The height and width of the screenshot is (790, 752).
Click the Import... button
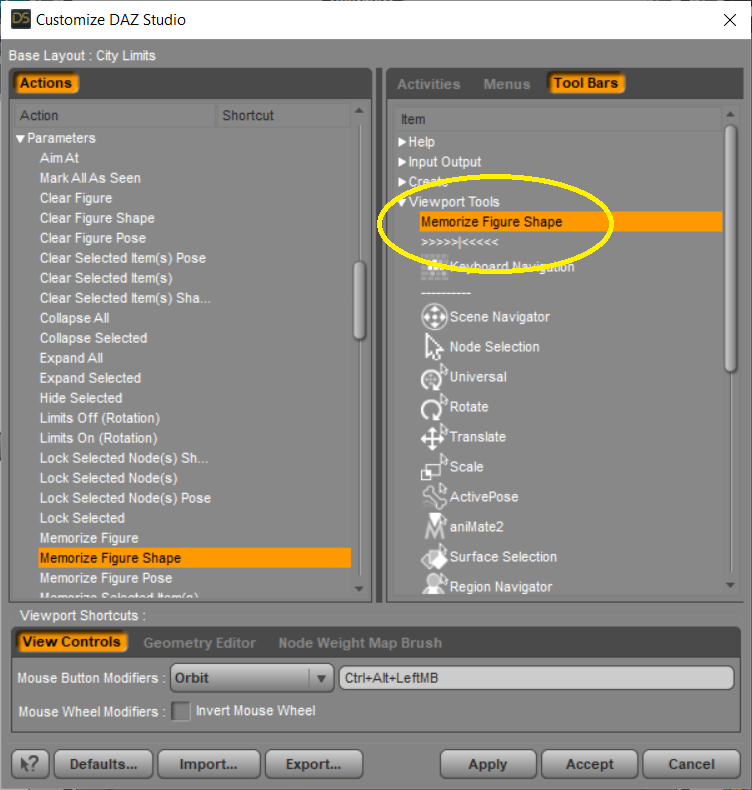[209, 764]
